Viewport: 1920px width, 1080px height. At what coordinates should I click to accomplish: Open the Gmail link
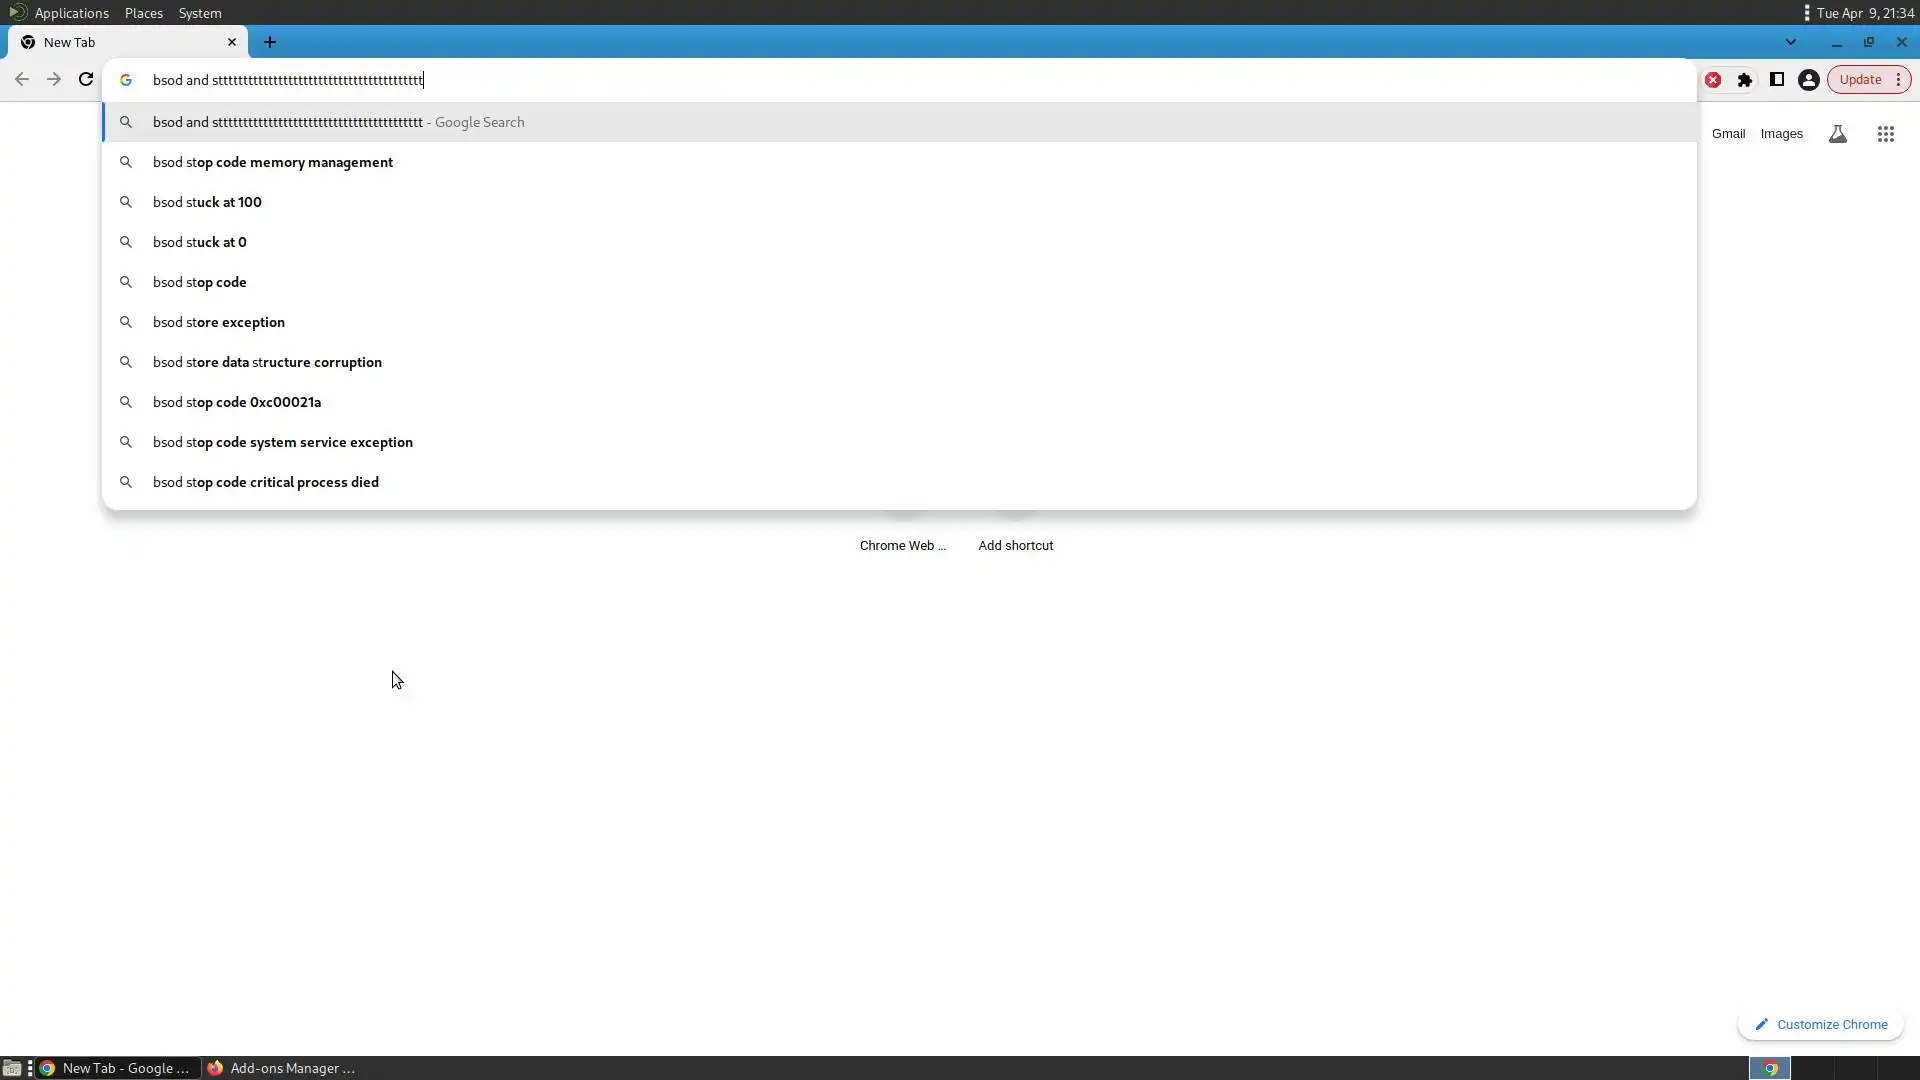[1728, 134]
